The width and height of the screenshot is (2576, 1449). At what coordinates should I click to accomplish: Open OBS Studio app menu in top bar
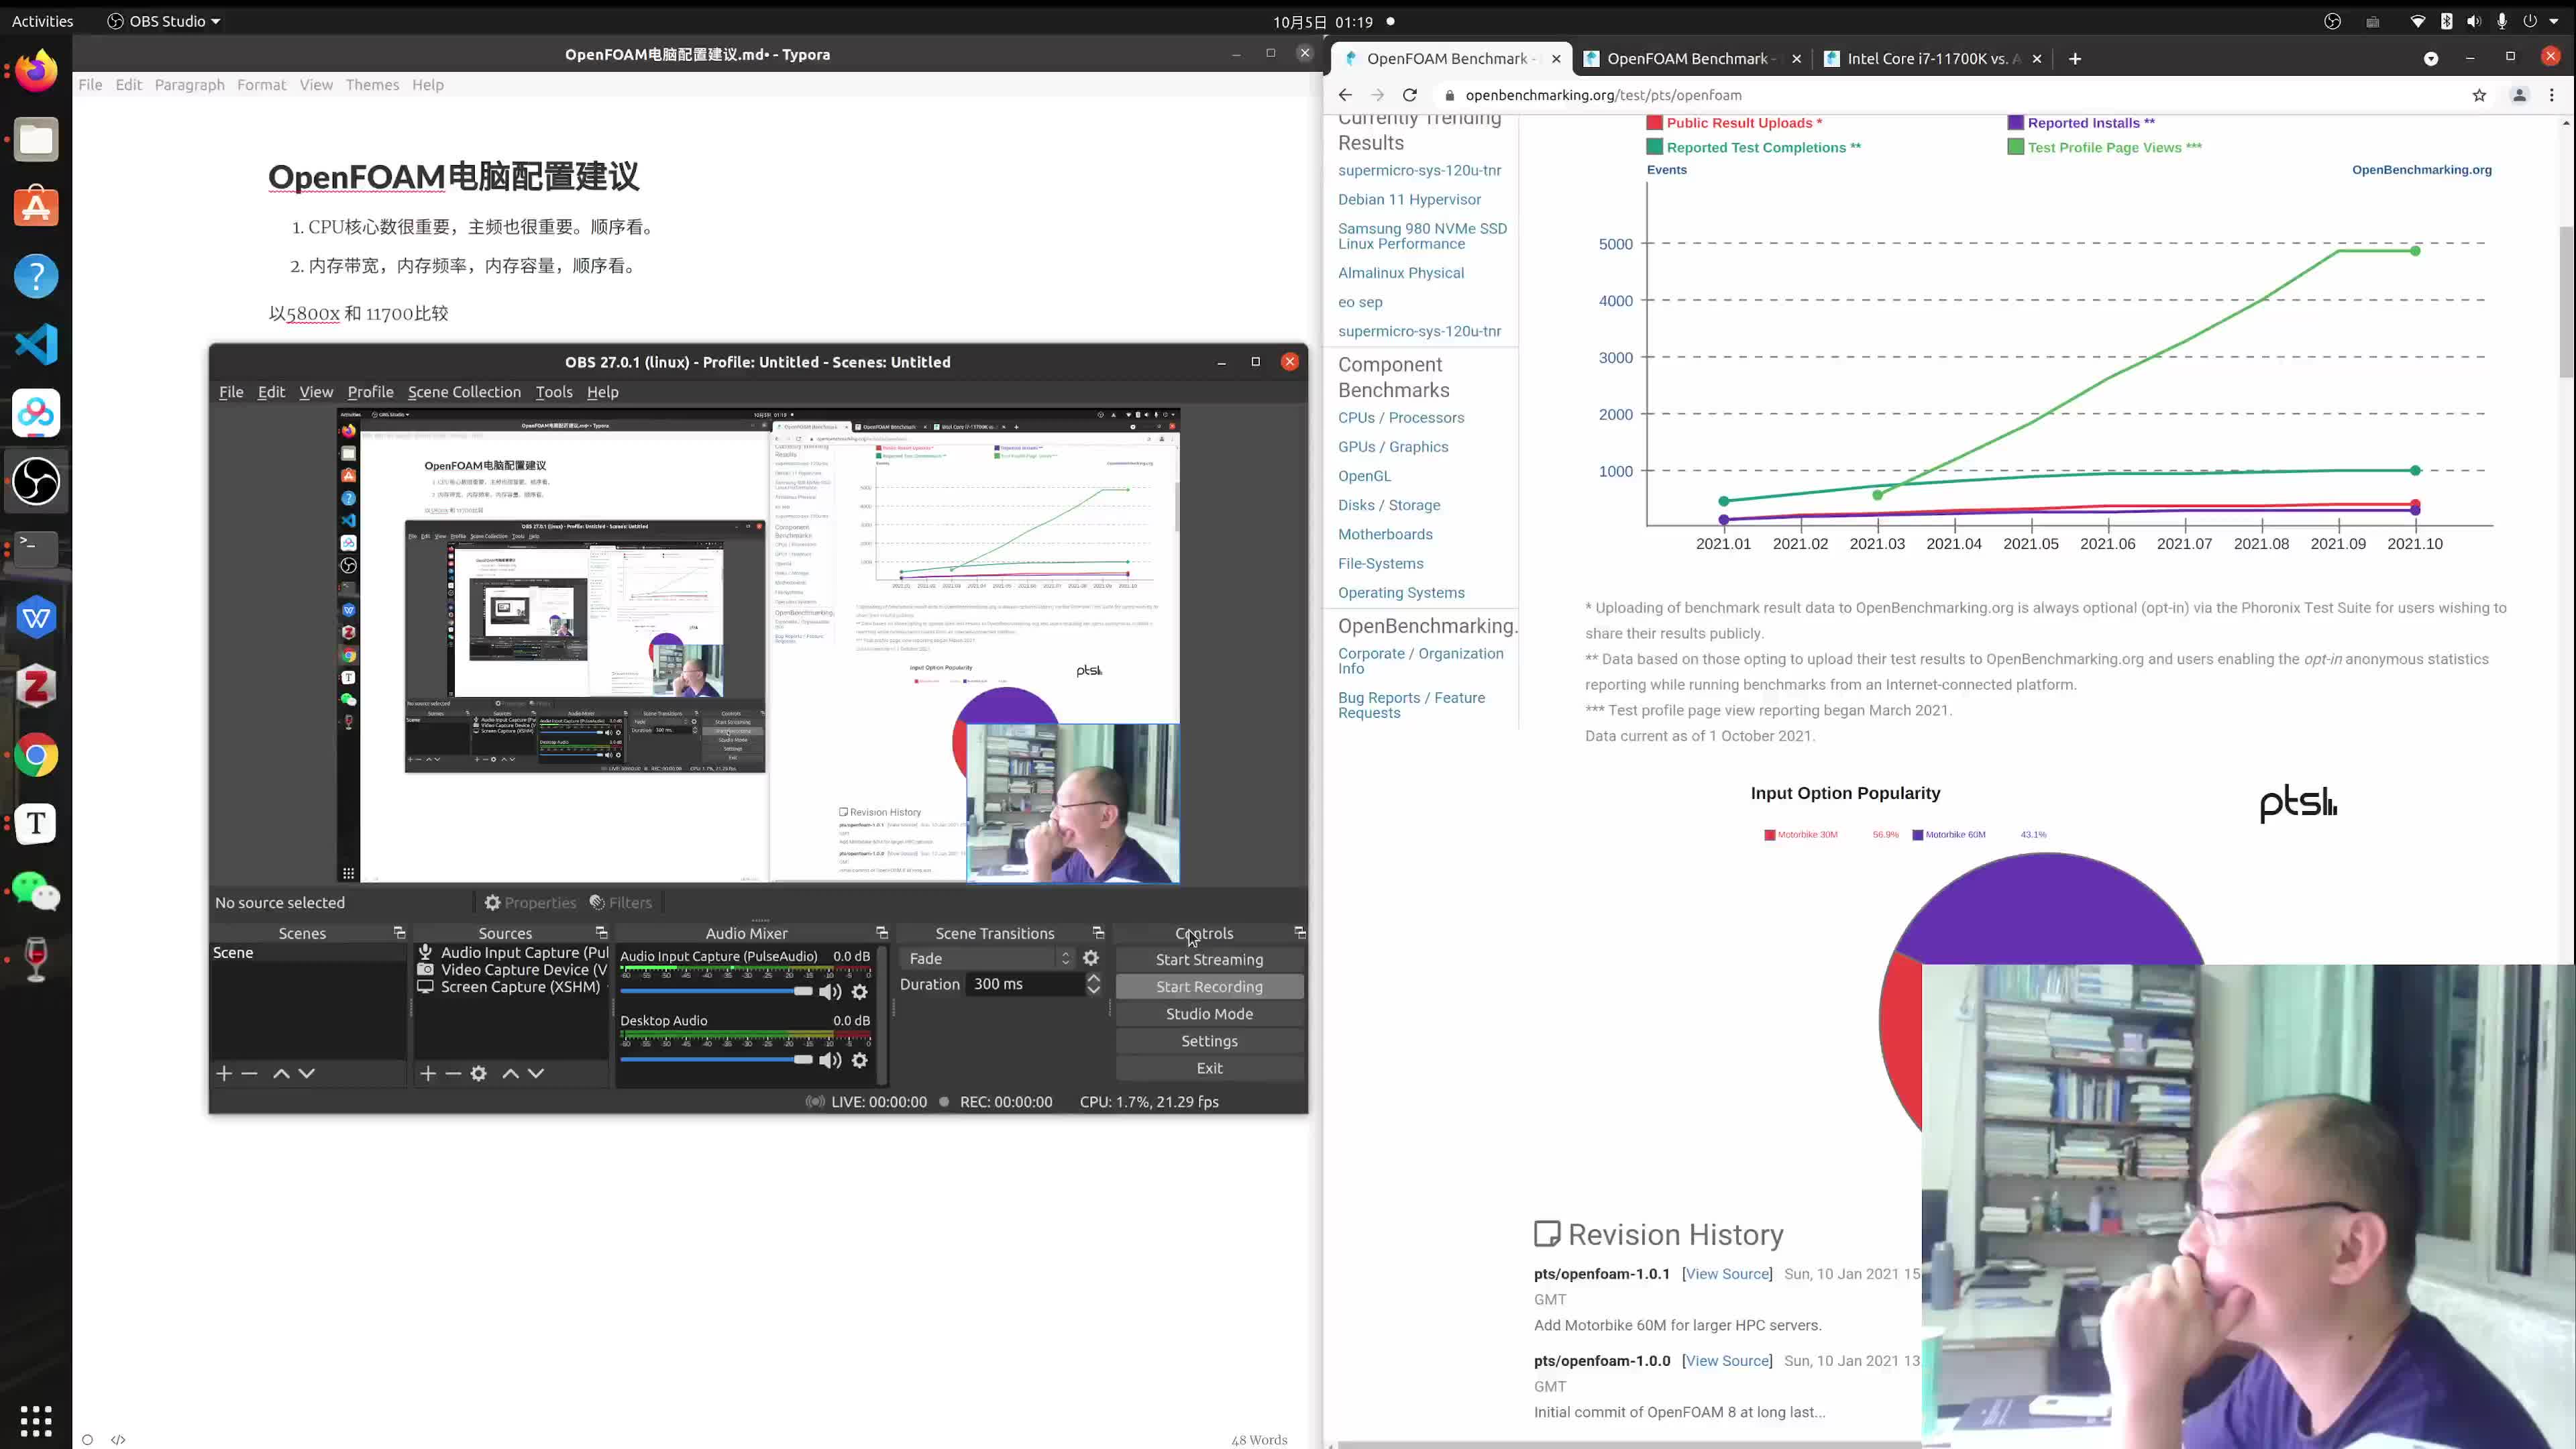(163, 21)
